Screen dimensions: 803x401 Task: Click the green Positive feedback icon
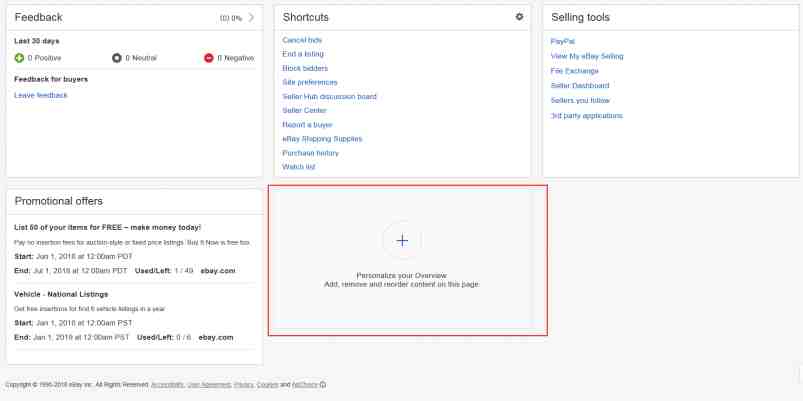point(19,58)
